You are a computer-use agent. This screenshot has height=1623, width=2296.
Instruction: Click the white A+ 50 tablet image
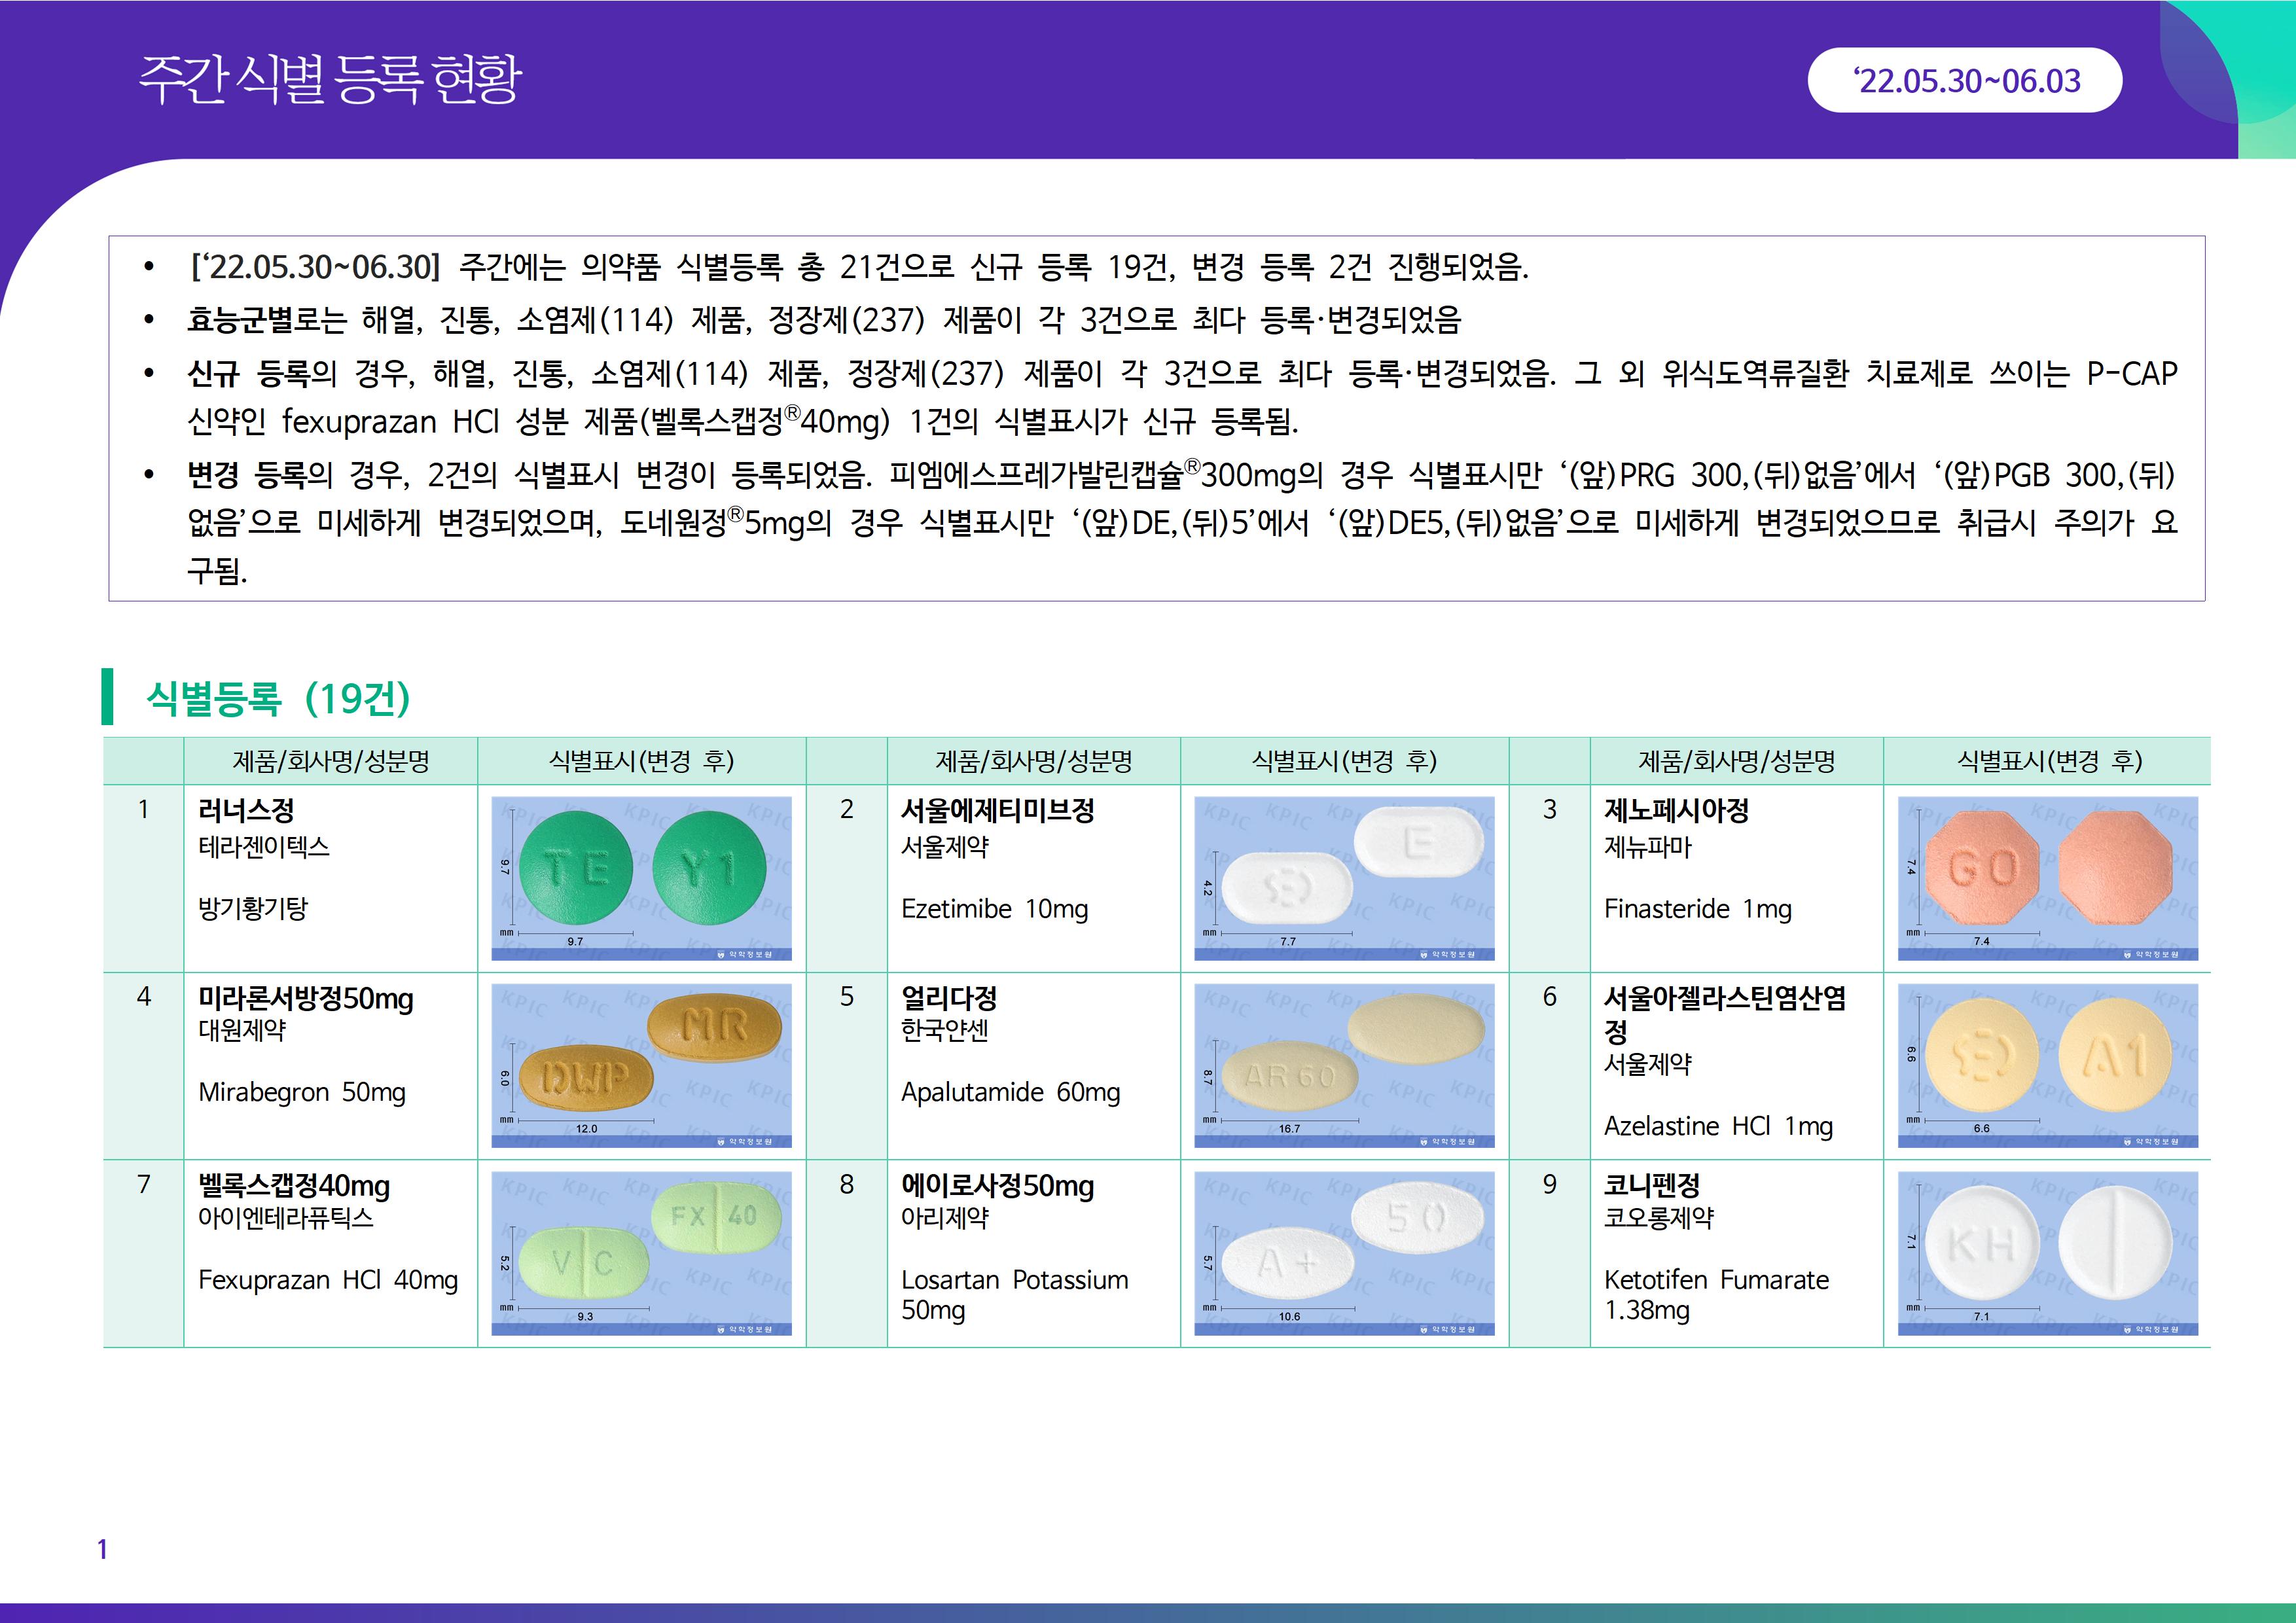pyautogui.click(x=1344, y=1252)
